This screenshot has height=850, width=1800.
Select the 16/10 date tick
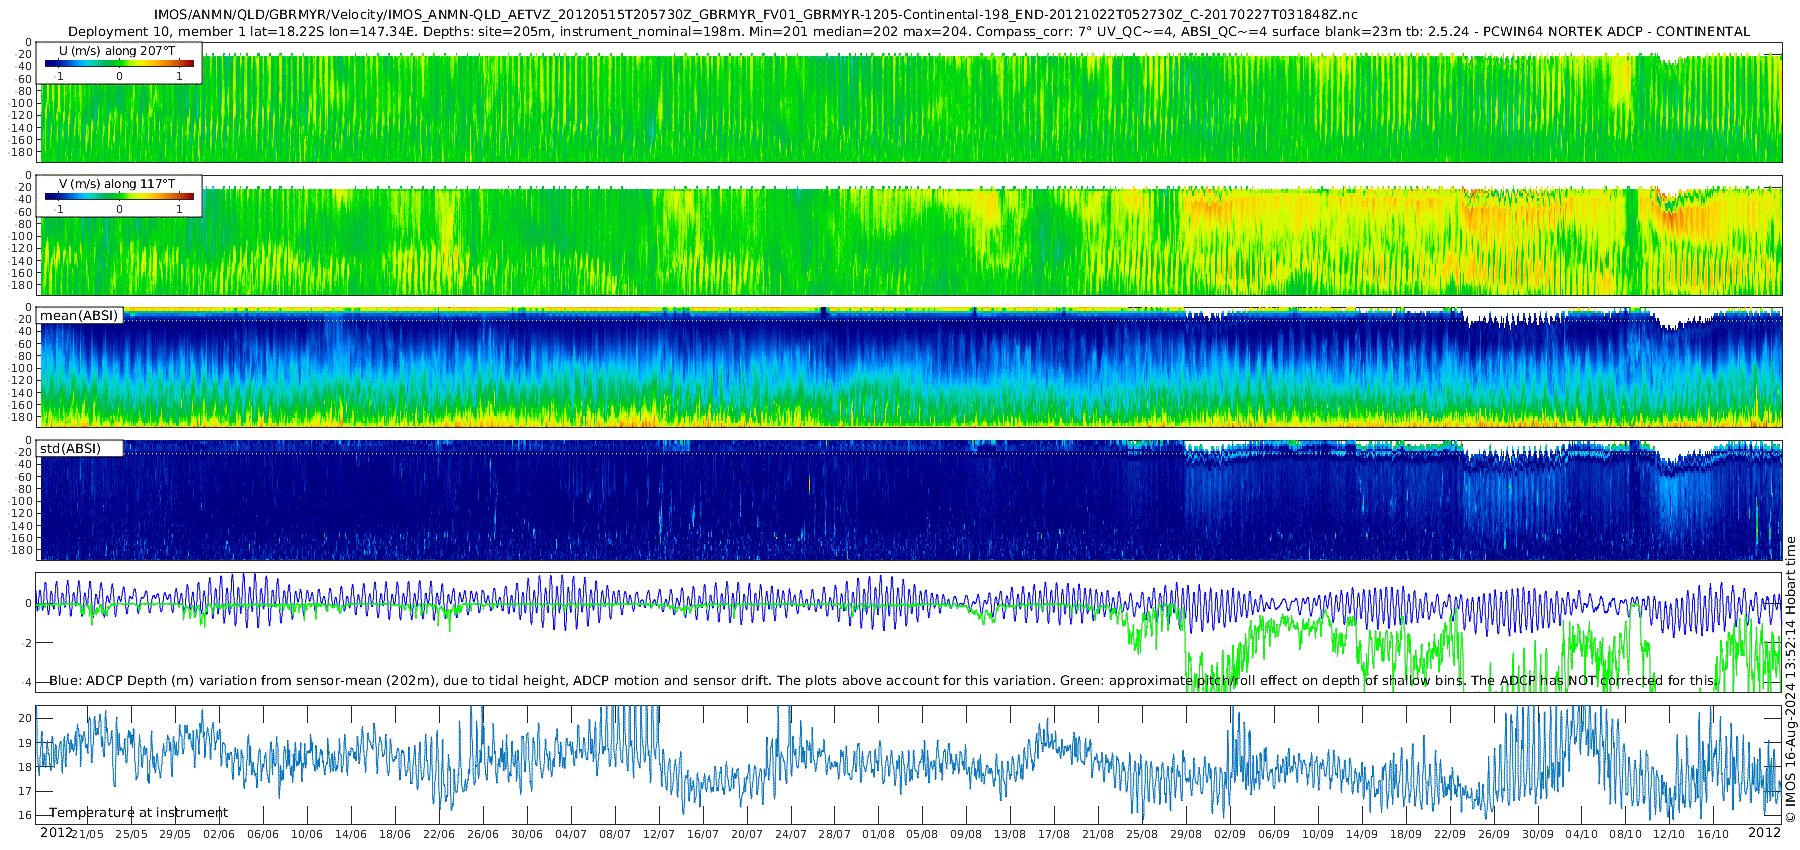coord(1713,834)
